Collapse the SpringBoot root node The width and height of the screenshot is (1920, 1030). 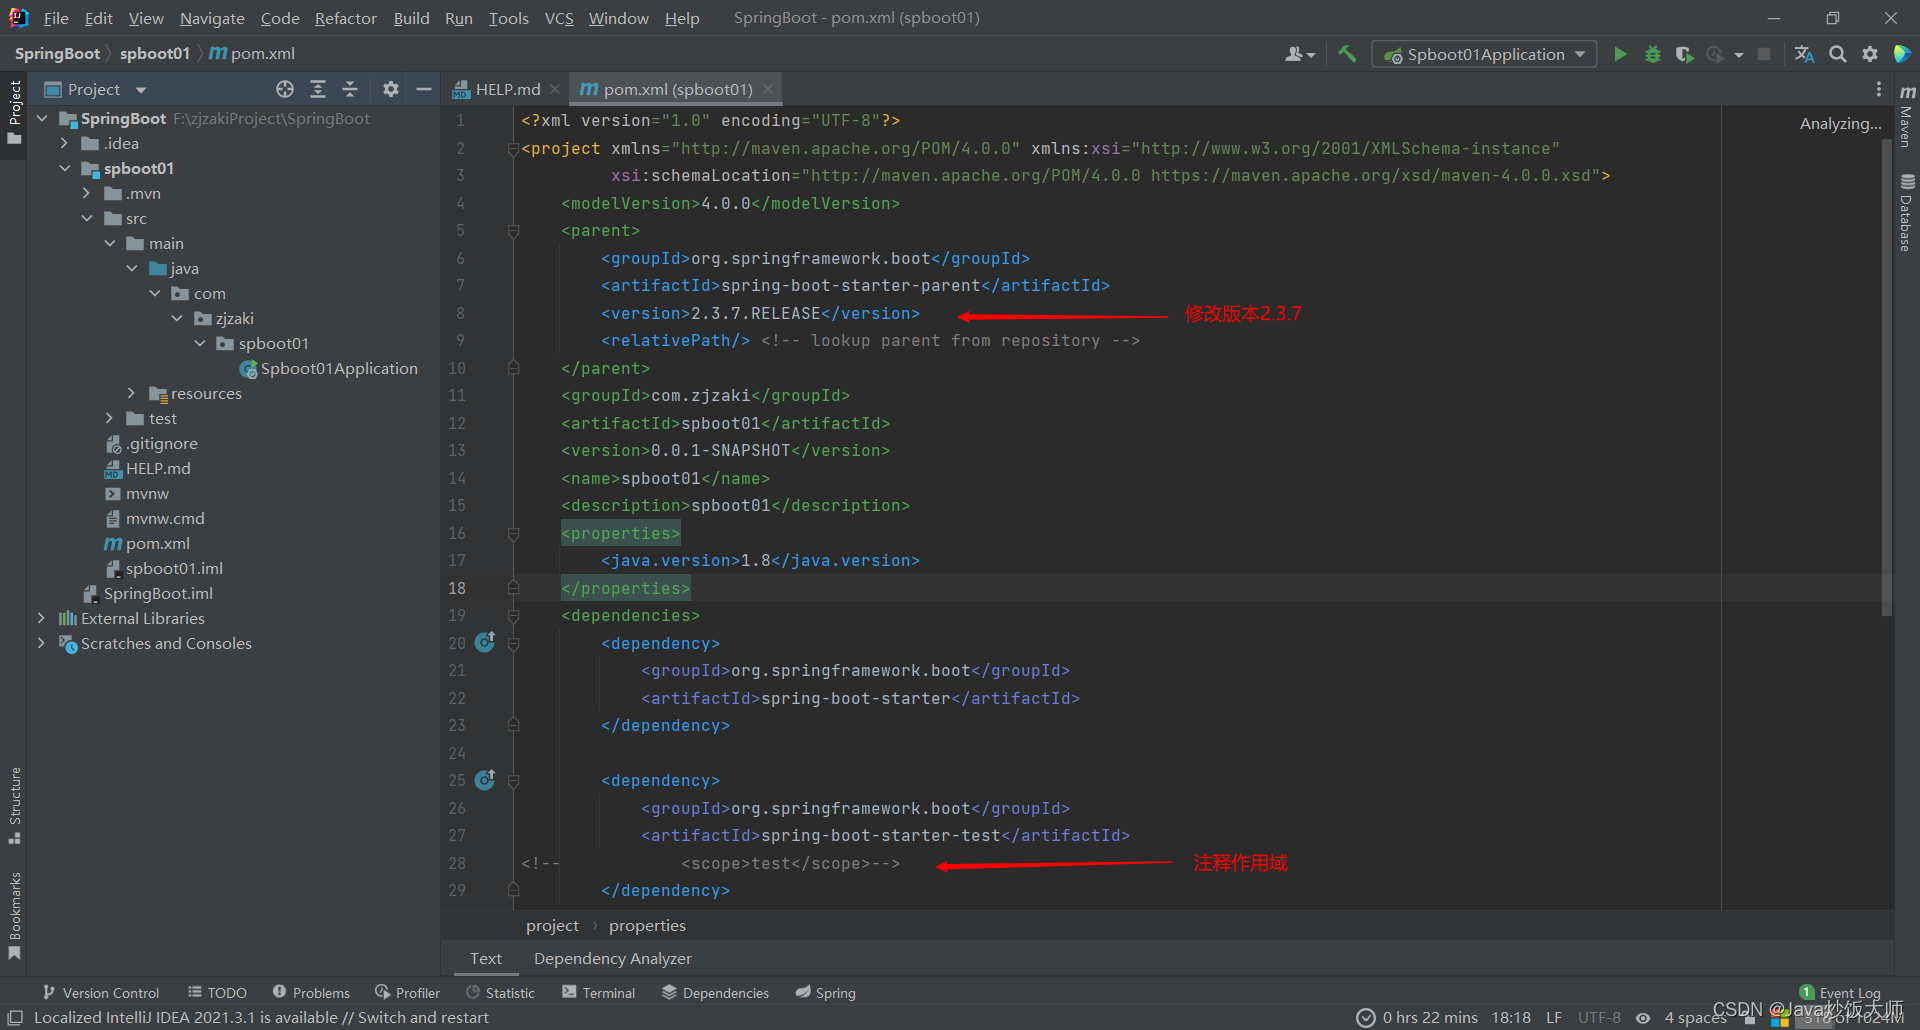[42, 118]
